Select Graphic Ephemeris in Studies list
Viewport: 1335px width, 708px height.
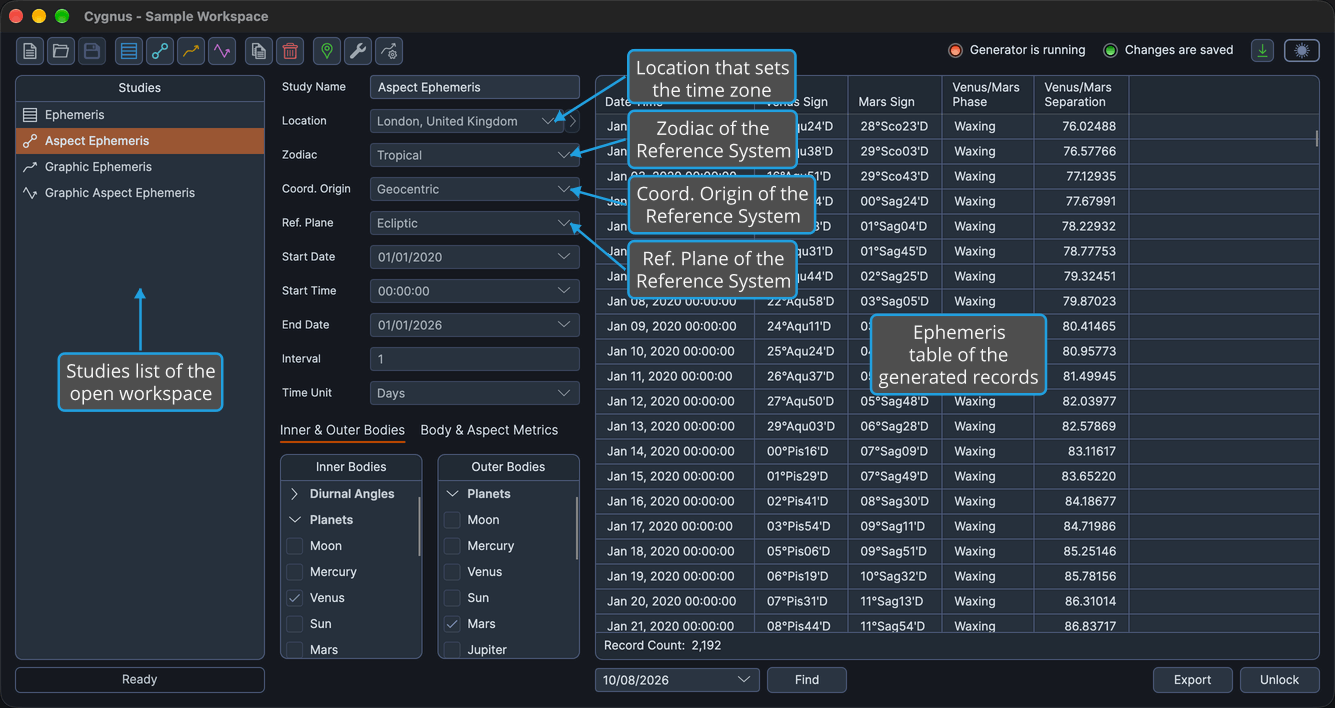point(140,167)
